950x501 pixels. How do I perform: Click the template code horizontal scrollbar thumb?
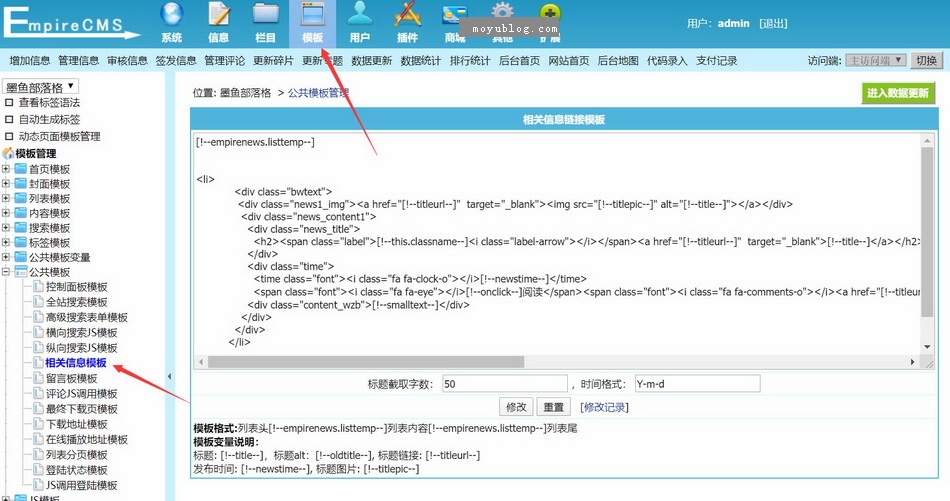[366, 362]
